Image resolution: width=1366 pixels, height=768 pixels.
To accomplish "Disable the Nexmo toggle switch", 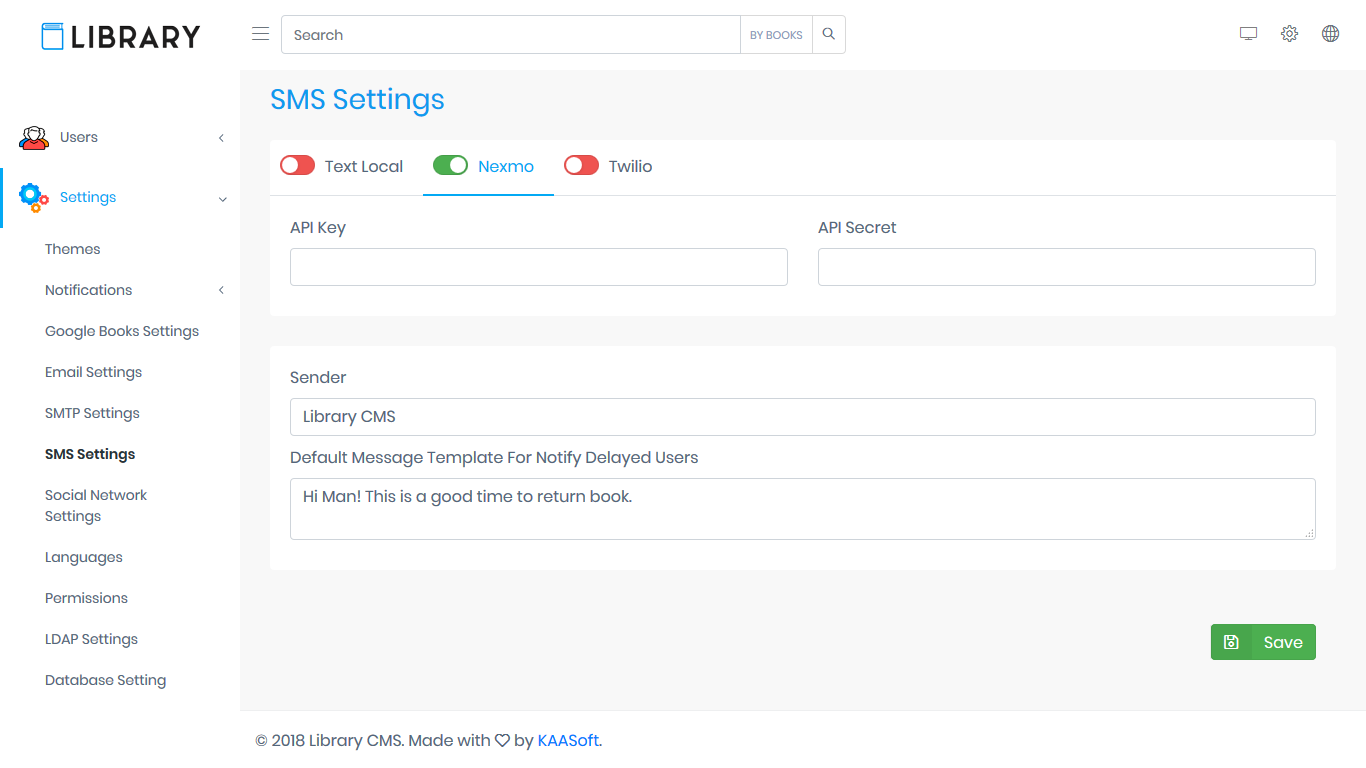I will pos(450,166).
